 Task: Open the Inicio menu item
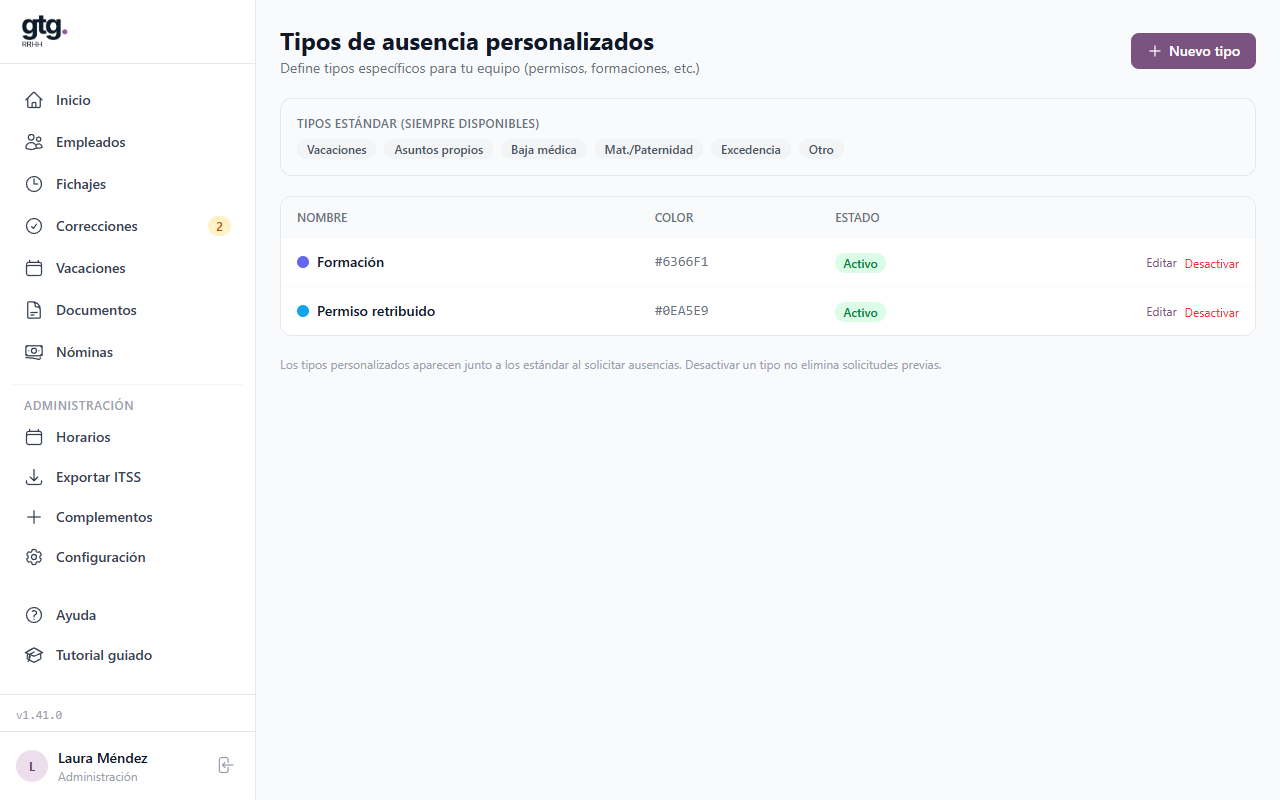pyautogui.click(x=128, y=100)
